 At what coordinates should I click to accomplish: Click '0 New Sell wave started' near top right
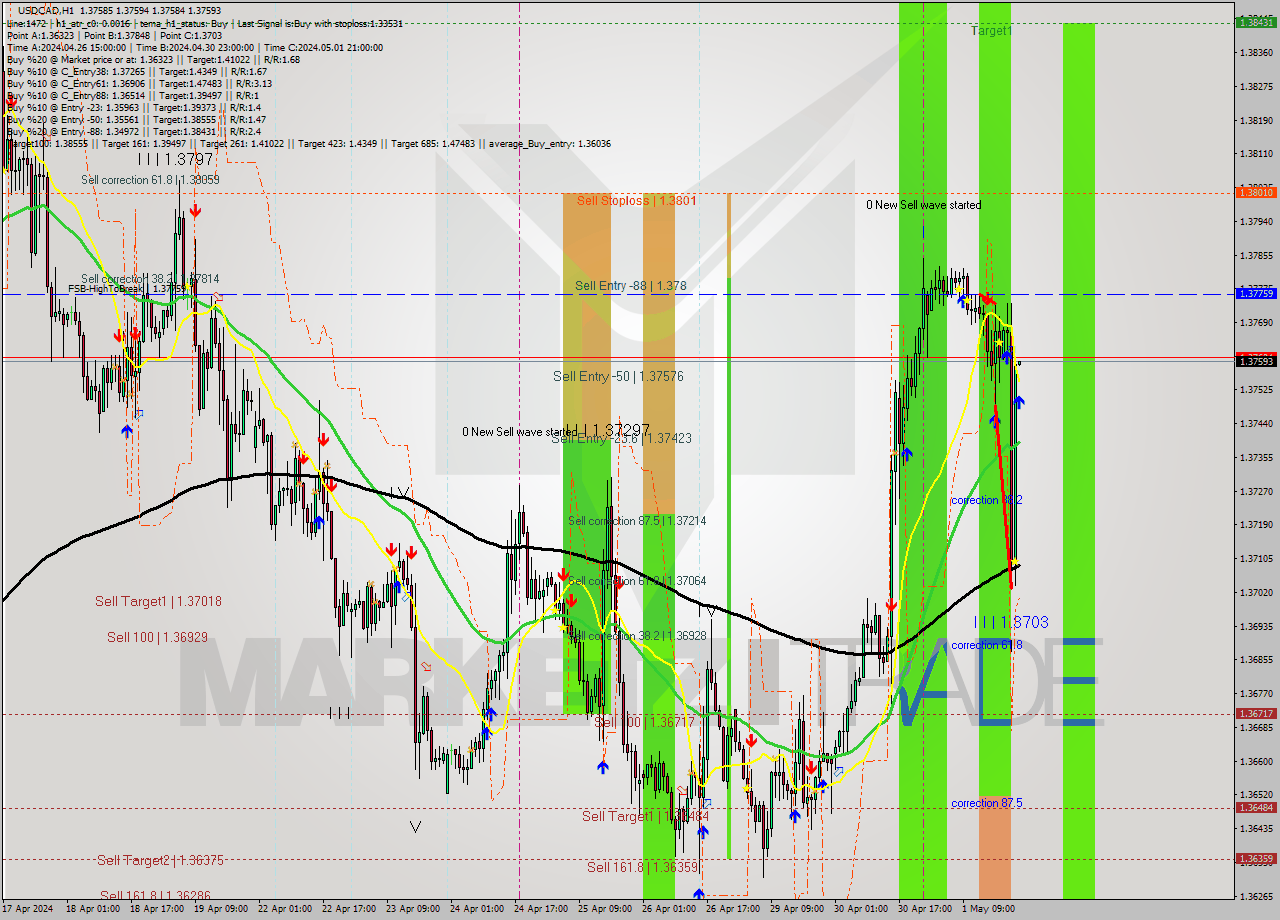(923, 205)
